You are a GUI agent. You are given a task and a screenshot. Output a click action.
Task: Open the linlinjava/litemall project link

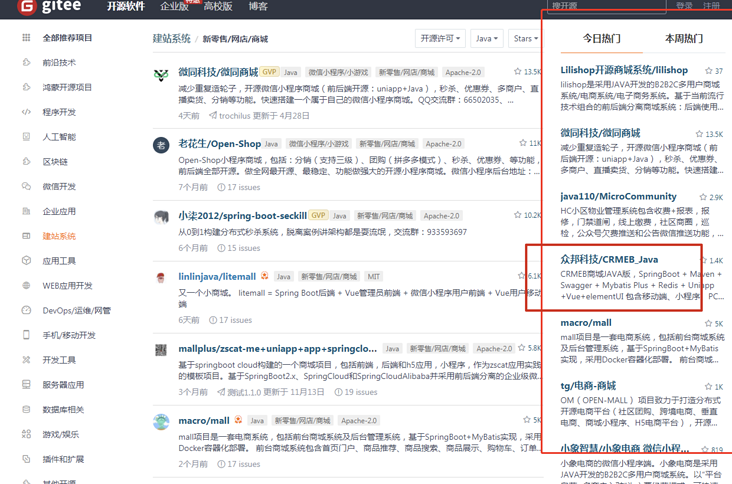[217, 276]
